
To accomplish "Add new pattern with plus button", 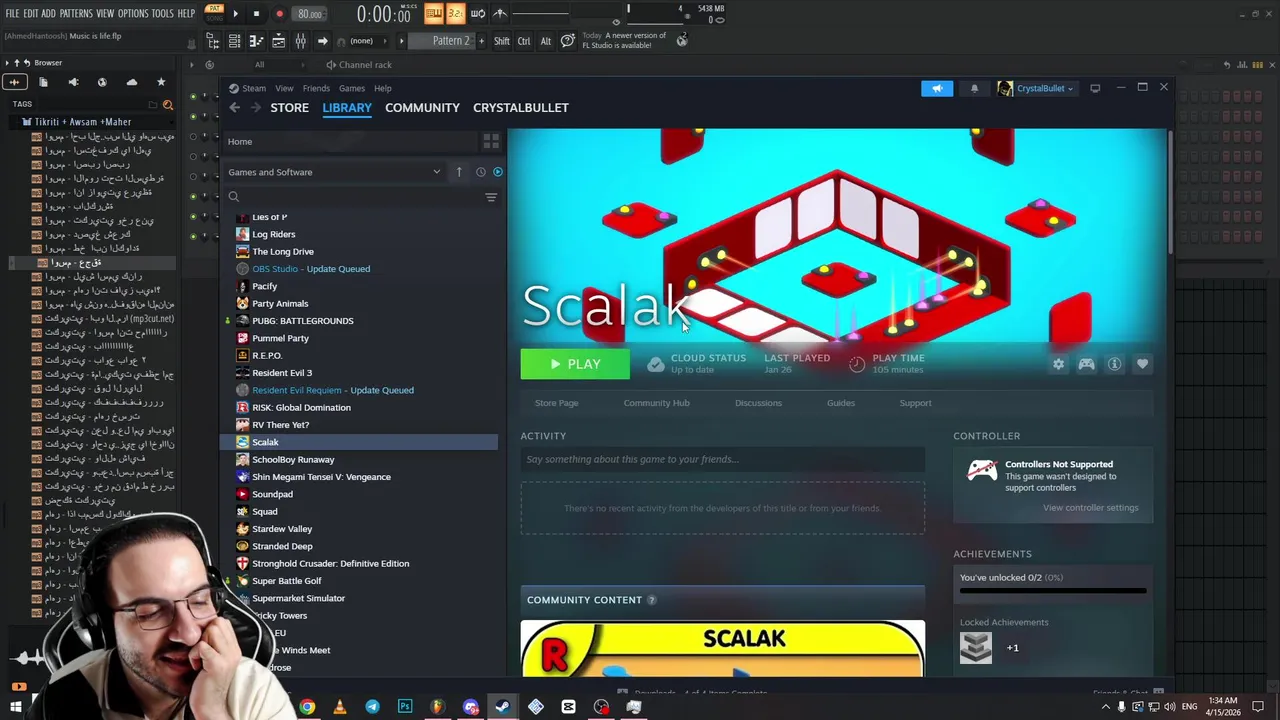I will [x=482, y=41].
